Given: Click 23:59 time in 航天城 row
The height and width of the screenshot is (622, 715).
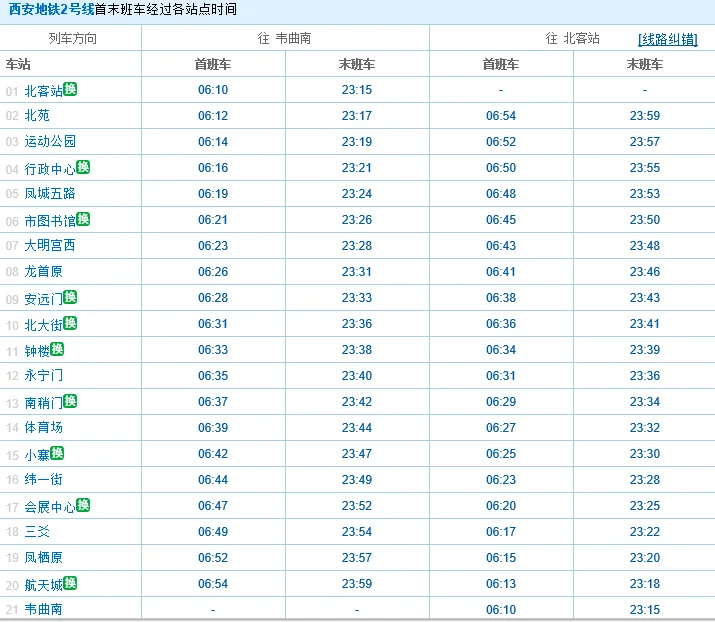Looking at the screenshot, I should 357,584.
